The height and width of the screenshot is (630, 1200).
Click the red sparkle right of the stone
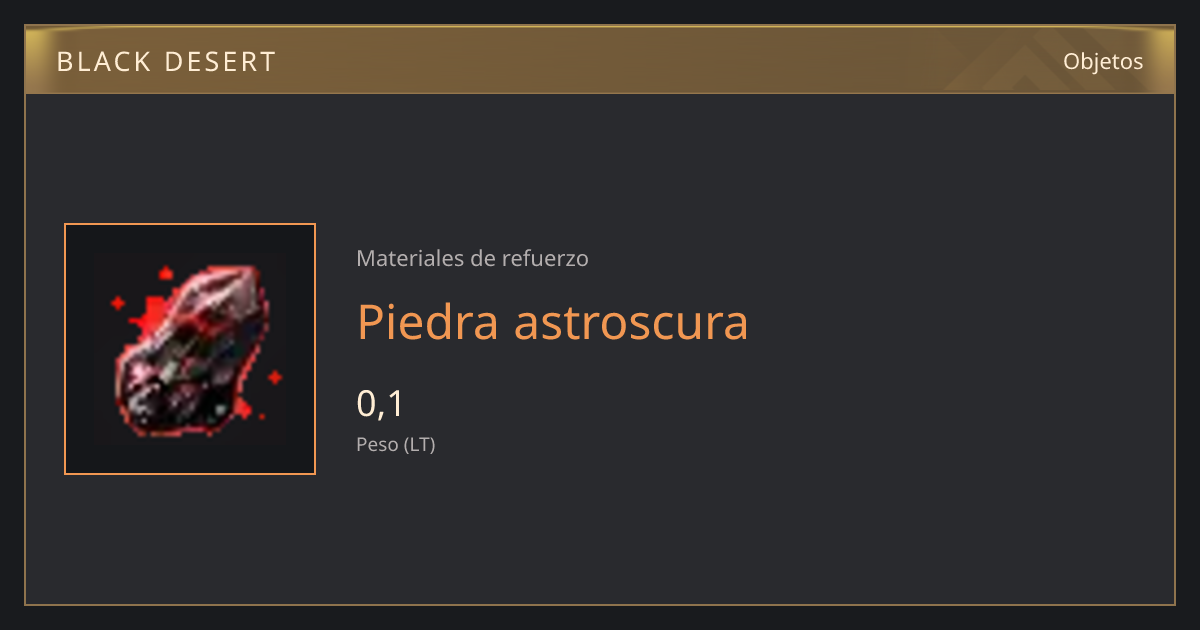(x=274, y=377)
